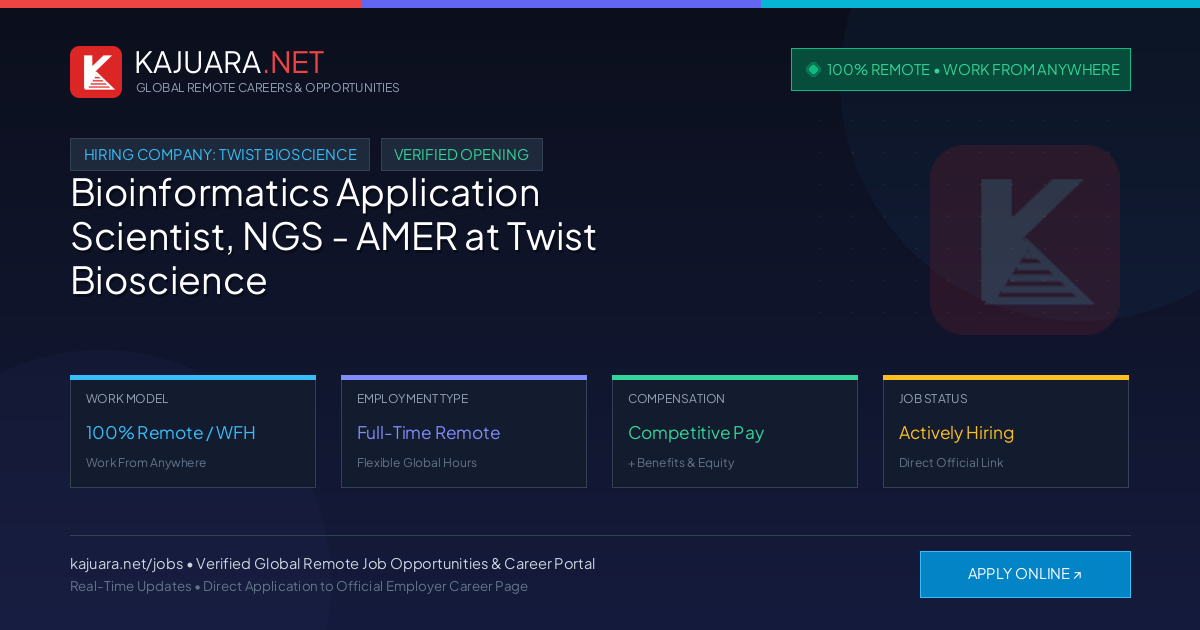
Task: Click the '100% Remote / WFH' text
Action: click(x=171, y=433)
